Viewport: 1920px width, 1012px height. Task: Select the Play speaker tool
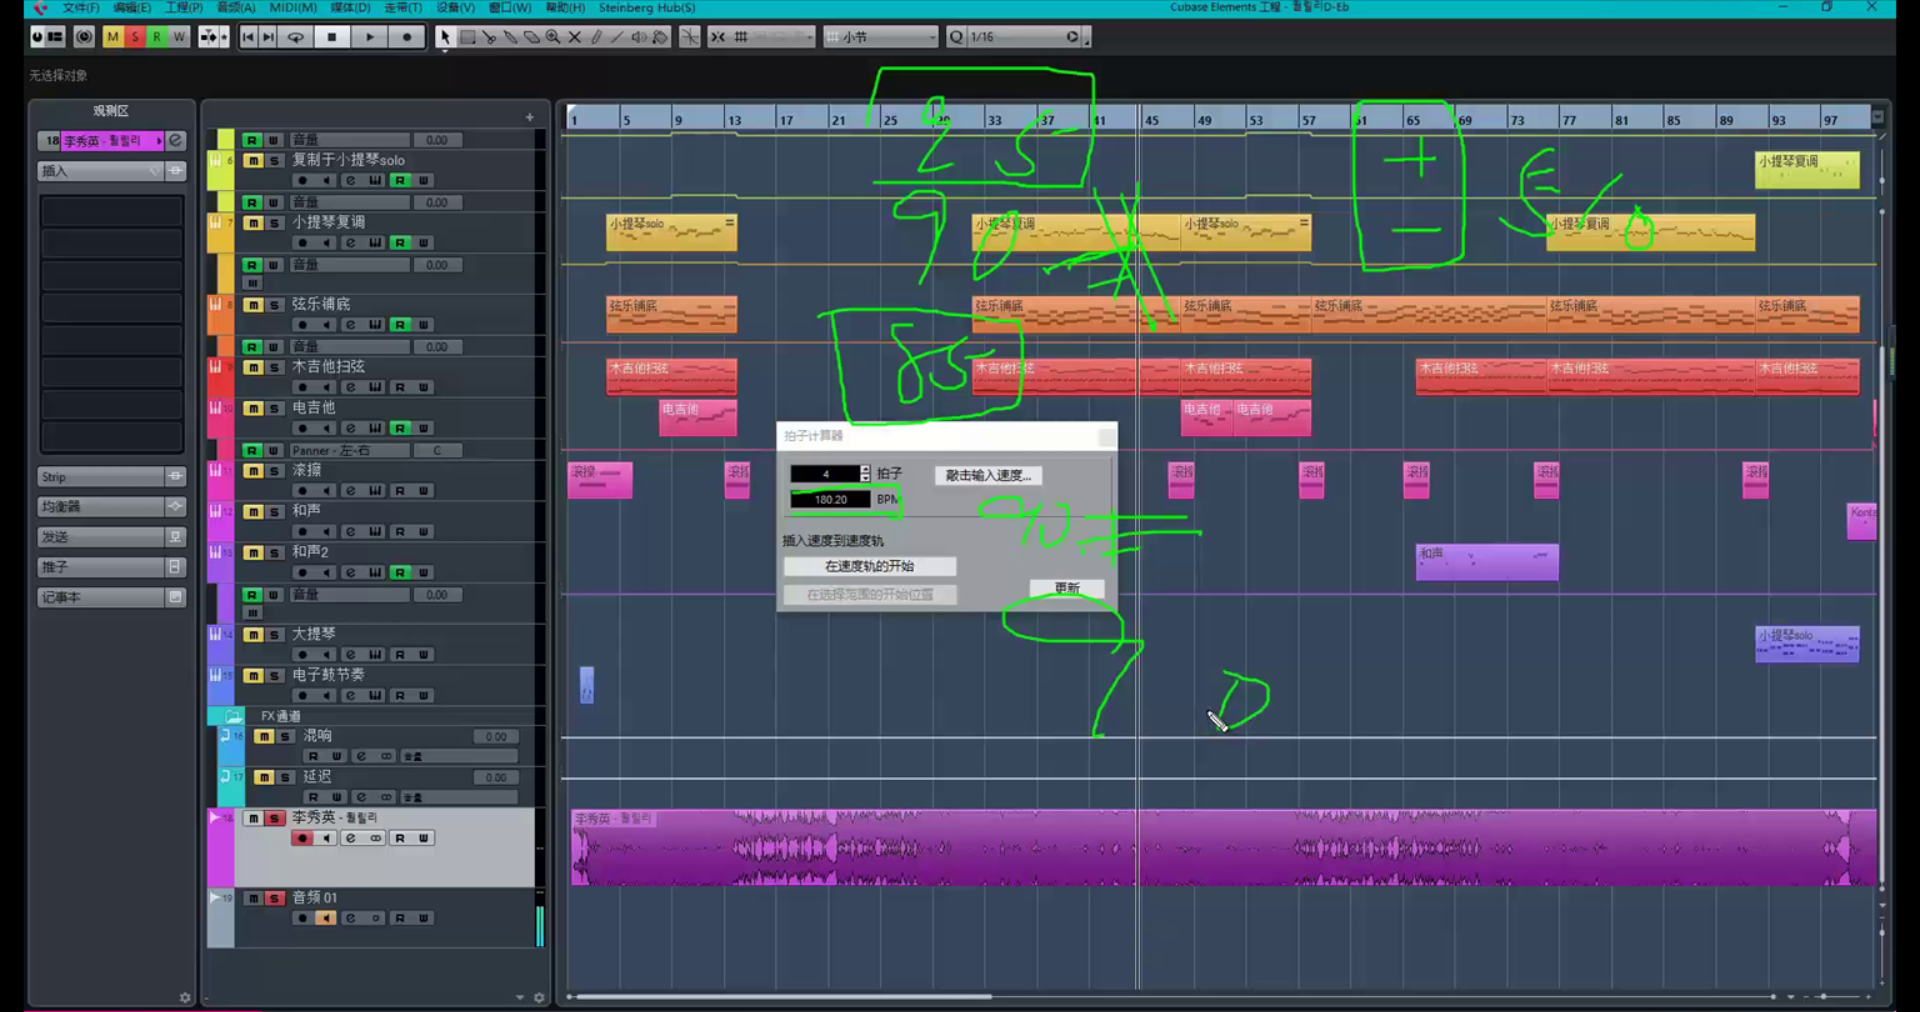point(639,37)
